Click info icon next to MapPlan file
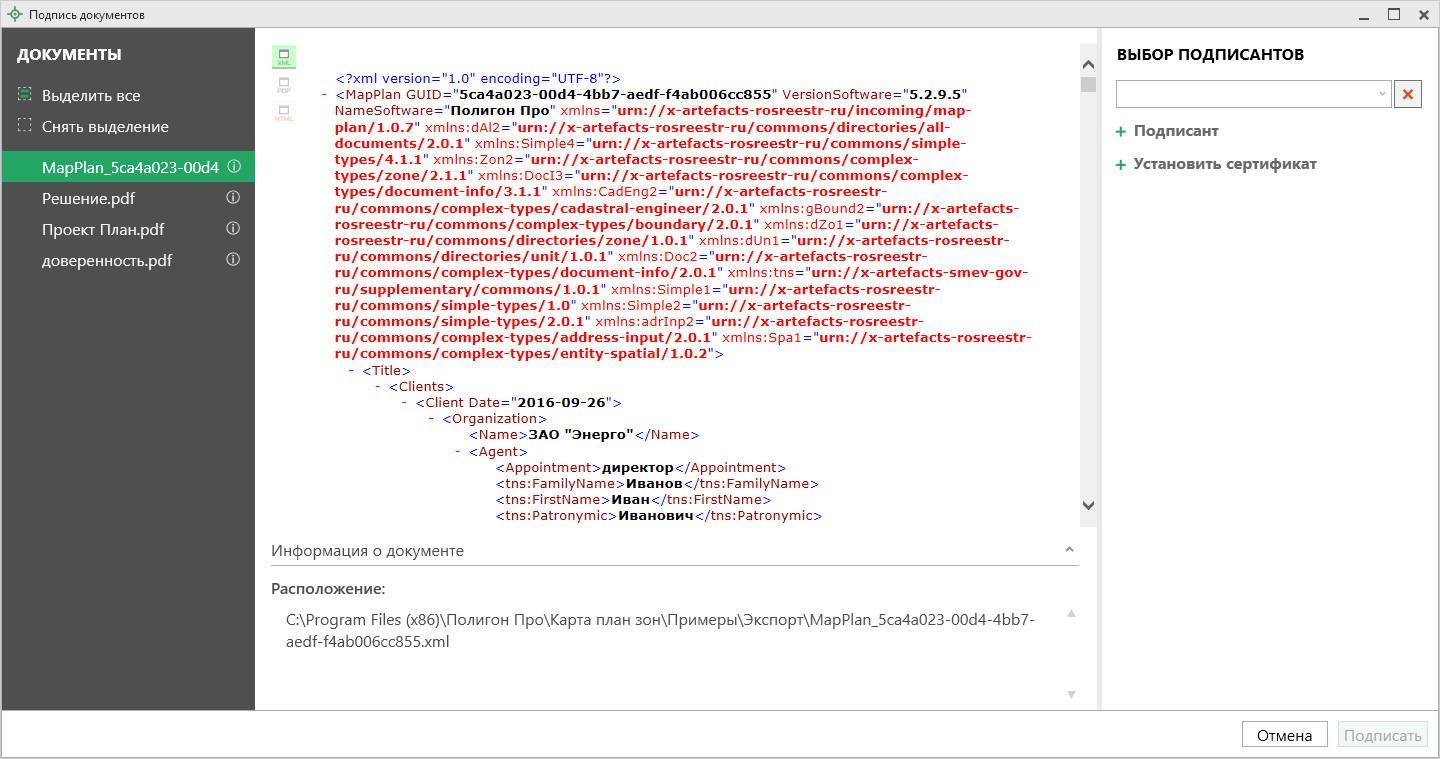This screenshot has height=759, width=1440. tap(233, 167)
